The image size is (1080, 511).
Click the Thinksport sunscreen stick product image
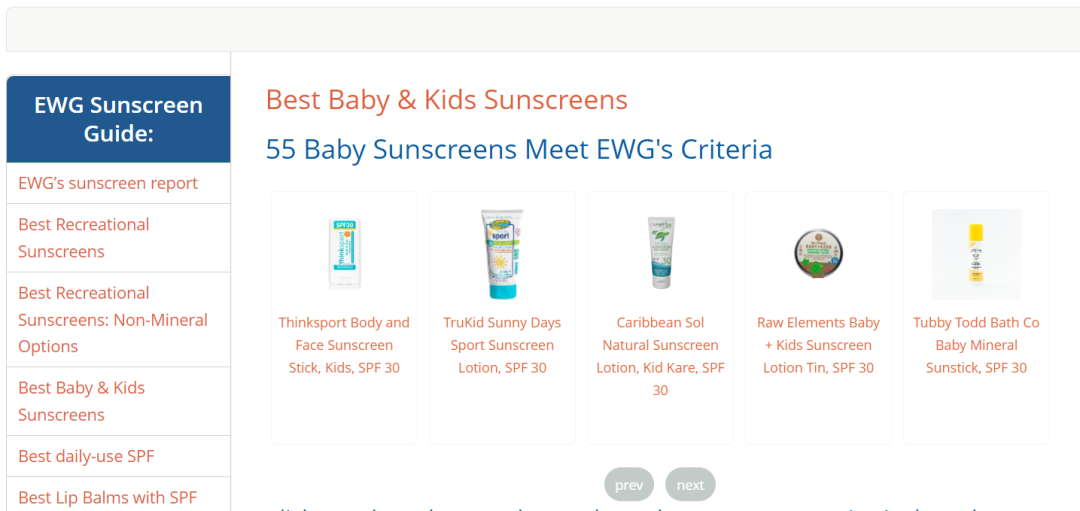344,253
